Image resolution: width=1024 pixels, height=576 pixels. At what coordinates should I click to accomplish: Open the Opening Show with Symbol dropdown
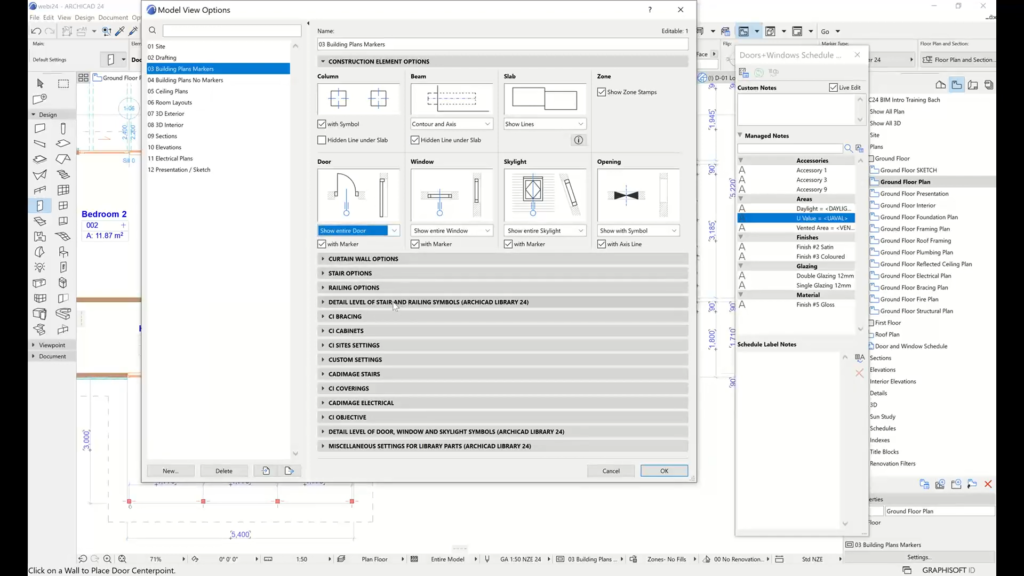point(638,231)
